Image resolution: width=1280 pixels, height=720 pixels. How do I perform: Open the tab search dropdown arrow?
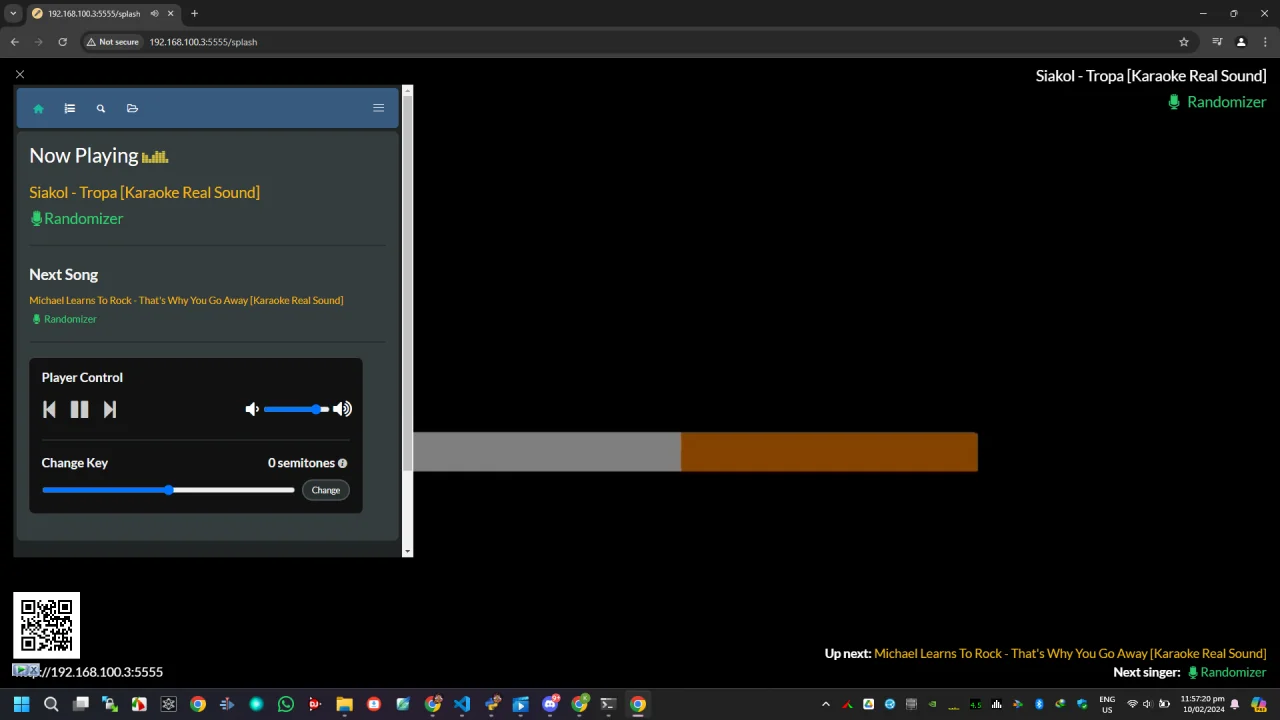tap(13, 13)
